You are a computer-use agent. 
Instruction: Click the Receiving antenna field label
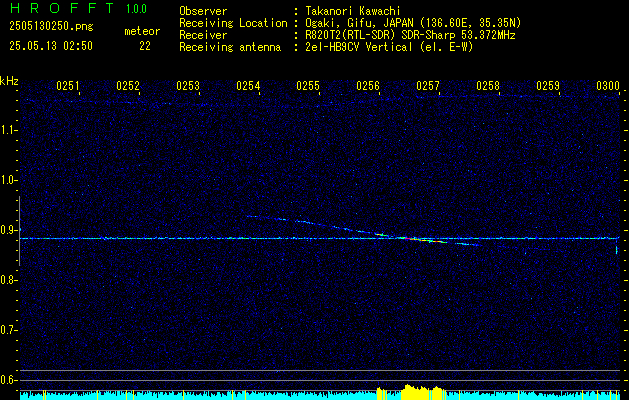click(230, 47)
